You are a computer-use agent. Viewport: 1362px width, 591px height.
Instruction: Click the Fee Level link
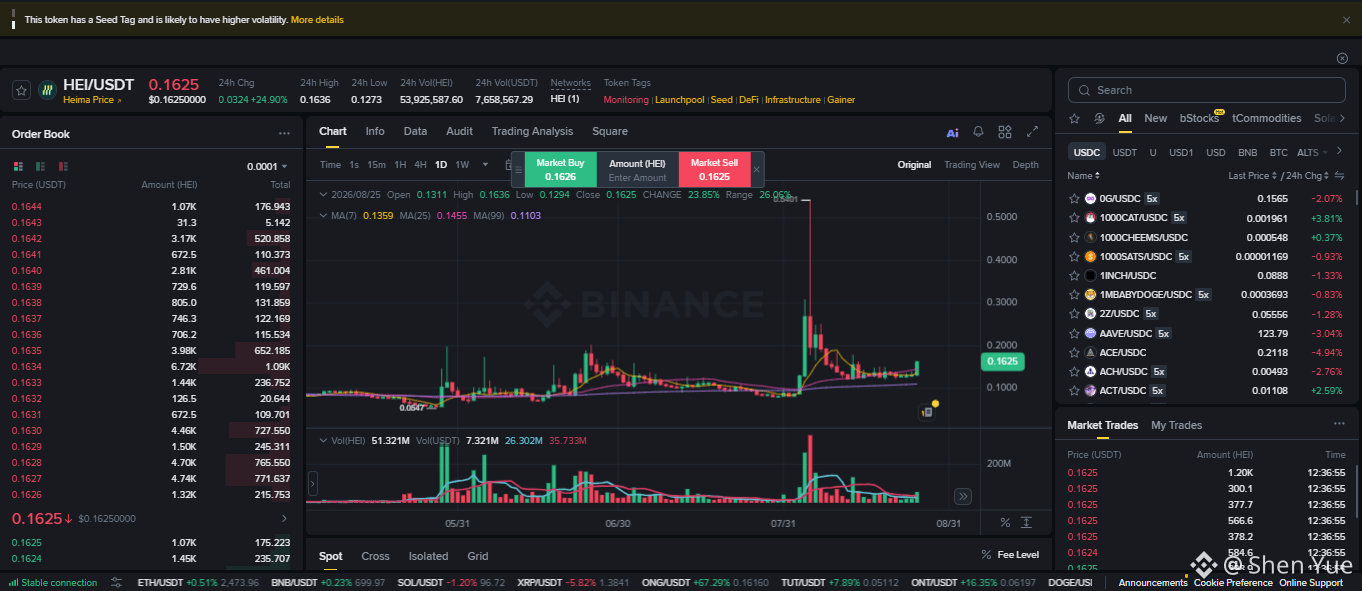(1009, 554)
